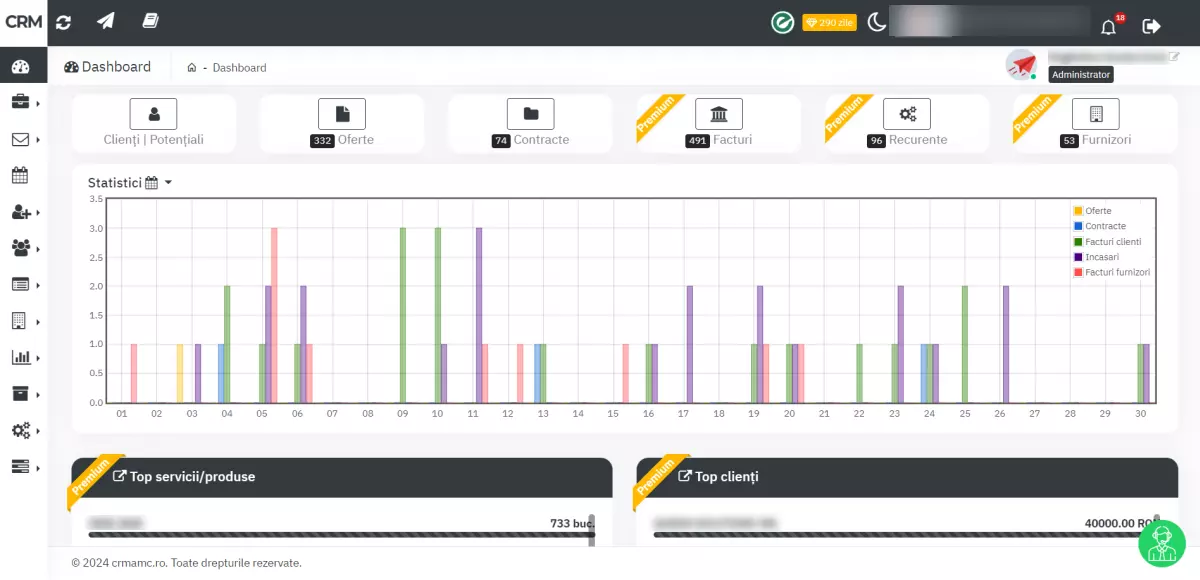Select the add-contact person icon in sidebar
Viewport: 1200px width, 580px height.
tap(22, 211)
